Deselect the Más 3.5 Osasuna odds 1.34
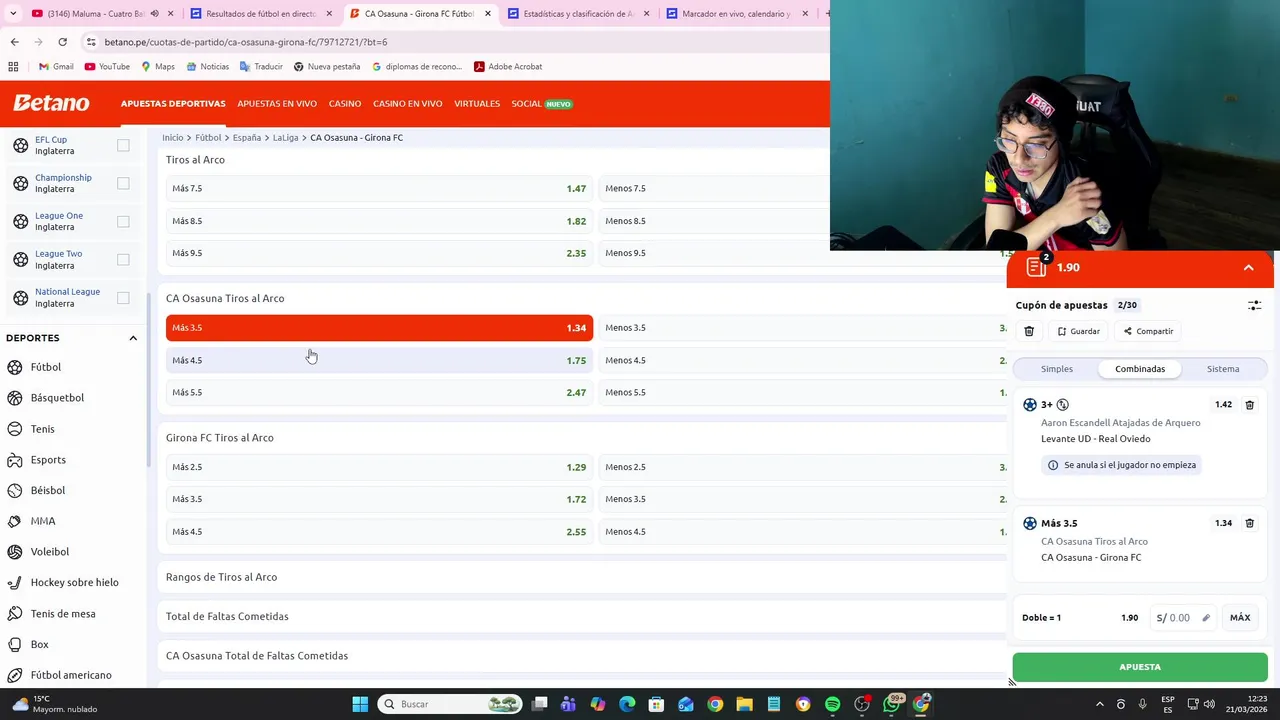The width and height of the screenshot is (1280, 720). point(379,328)
